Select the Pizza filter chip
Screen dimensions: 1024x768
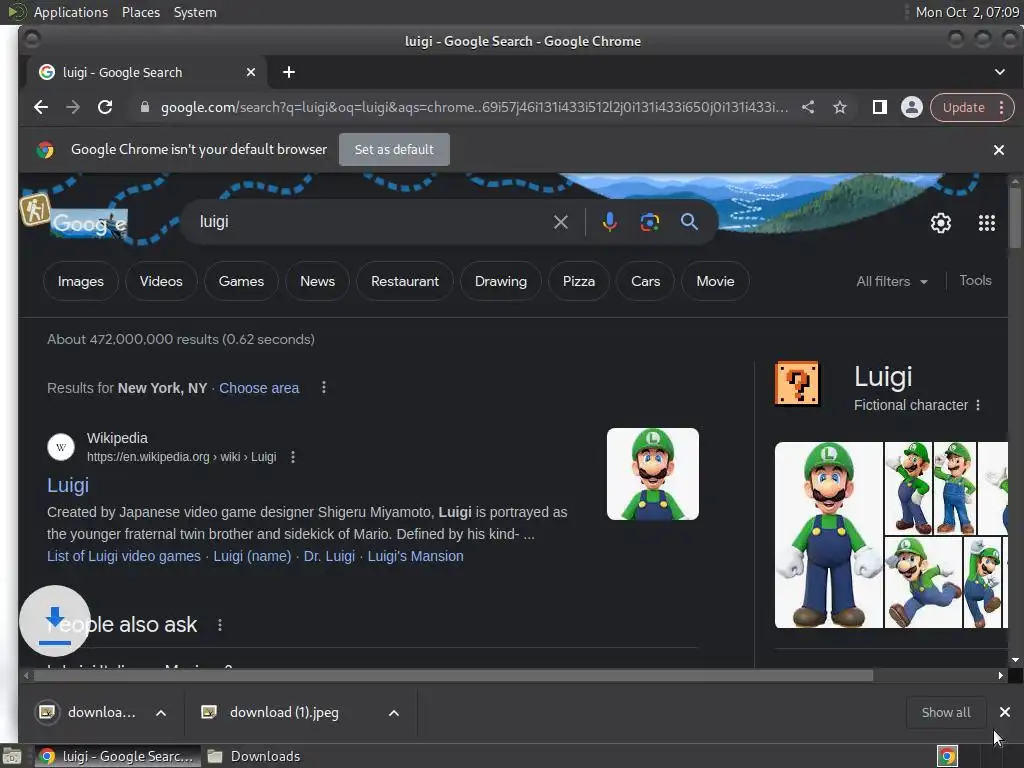pyautogui.click(x=579, y=281)
